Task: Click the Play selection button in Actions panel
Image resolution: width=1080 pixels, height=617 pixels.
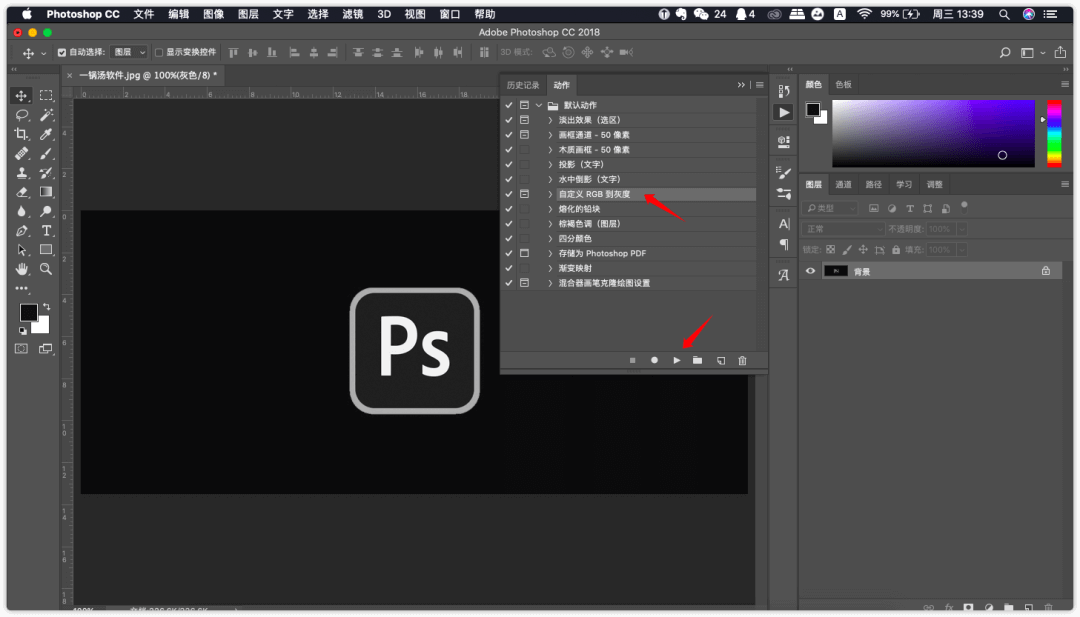Action: [x=676, y=360]
